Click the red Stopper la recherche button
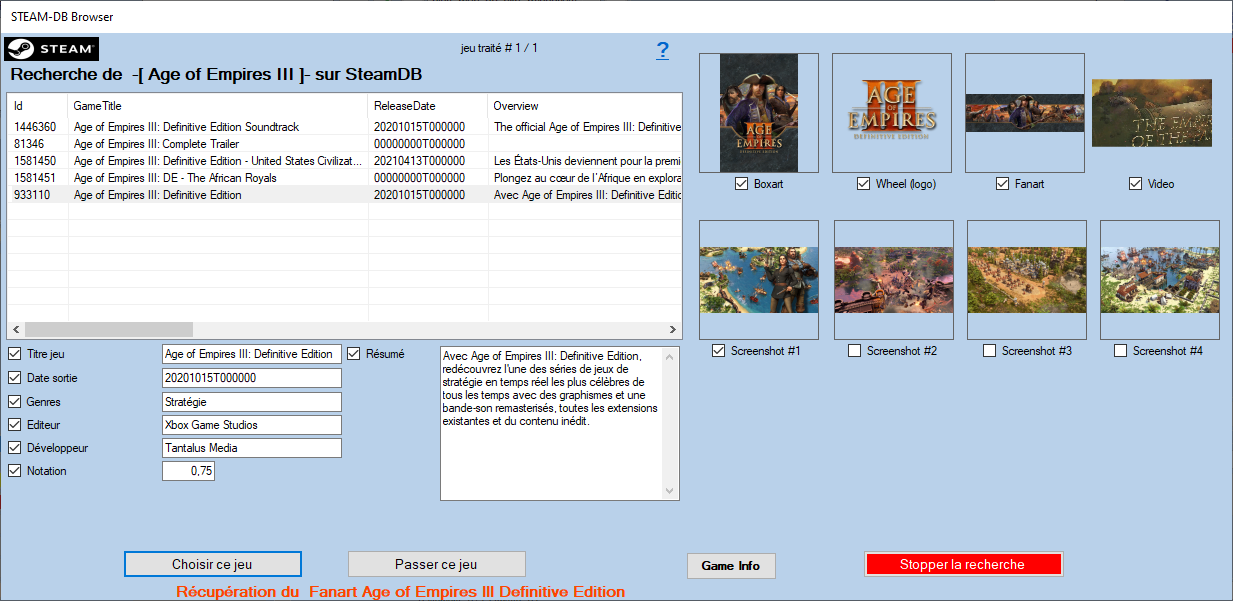The height and width of the screenshot is (601, 1233). coord(962,565)
